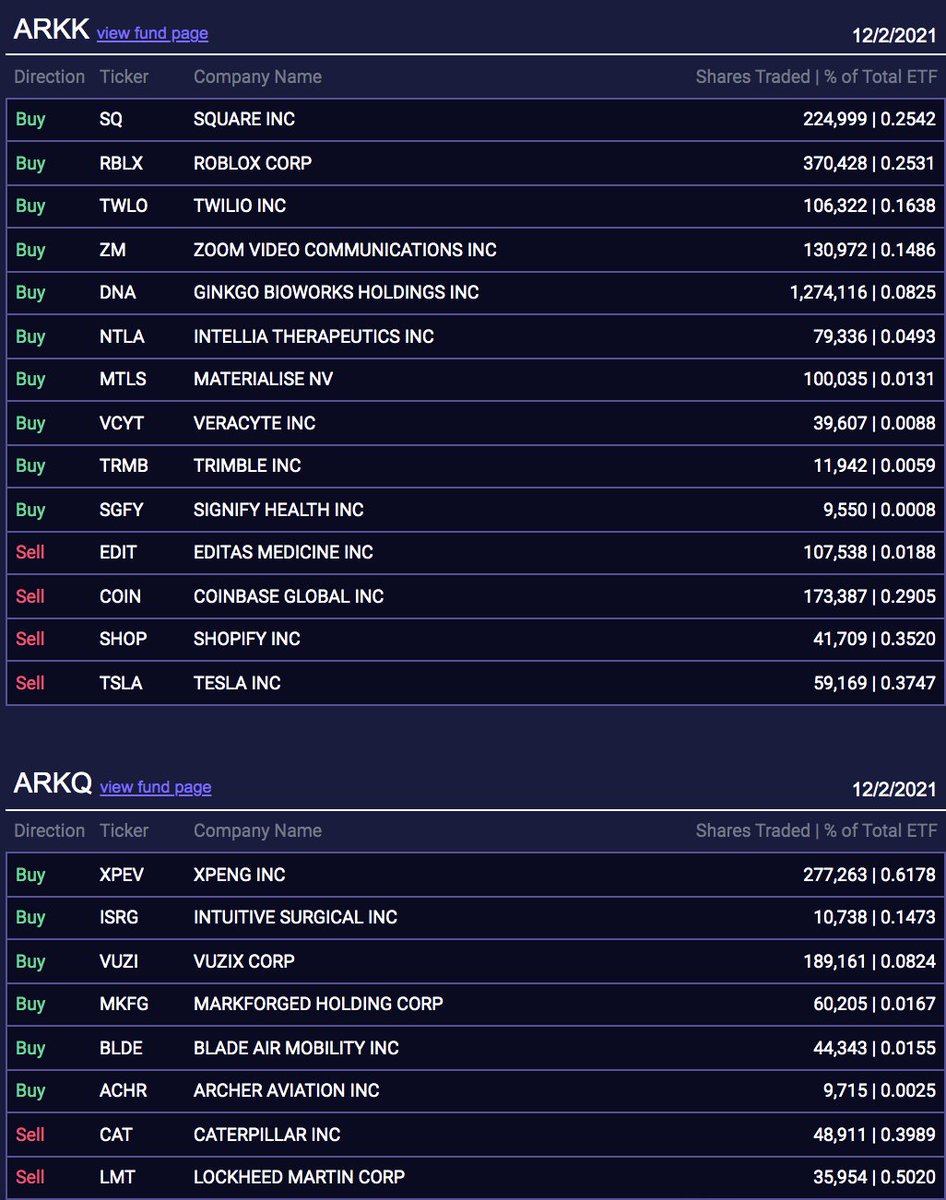Click the VUZI ticker

tap(120, 961)
